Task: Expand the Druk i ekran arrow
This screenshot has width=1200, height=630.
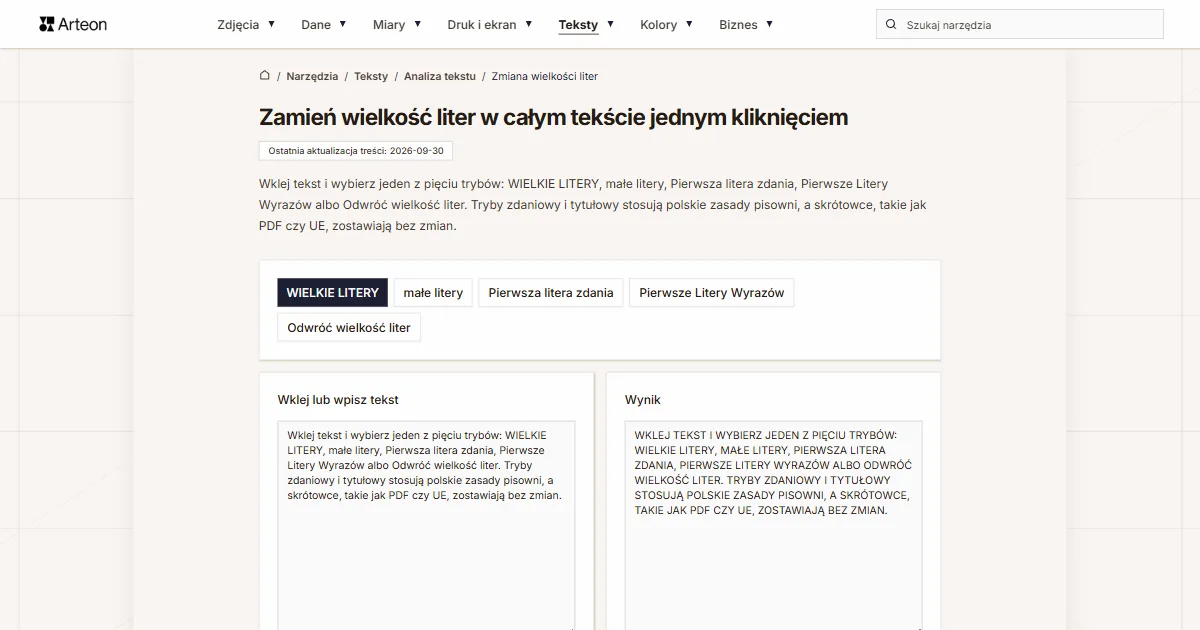Action: (528, 23)
